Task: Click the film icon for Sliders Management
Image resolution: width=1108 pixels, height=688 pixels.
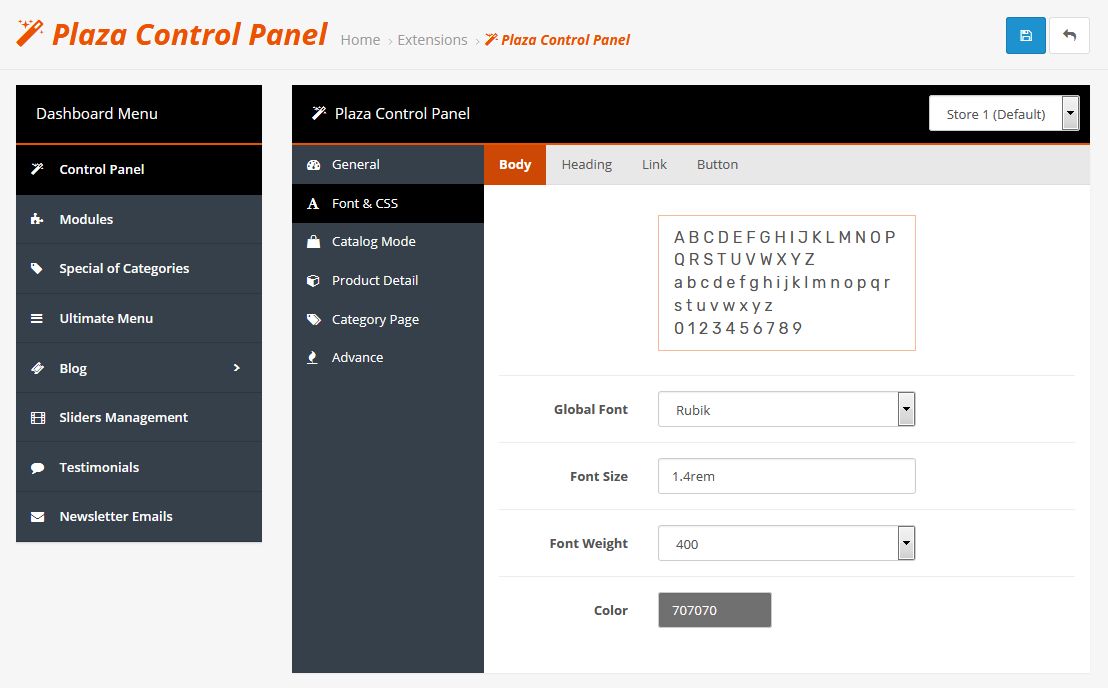Action: pos(37,417)
